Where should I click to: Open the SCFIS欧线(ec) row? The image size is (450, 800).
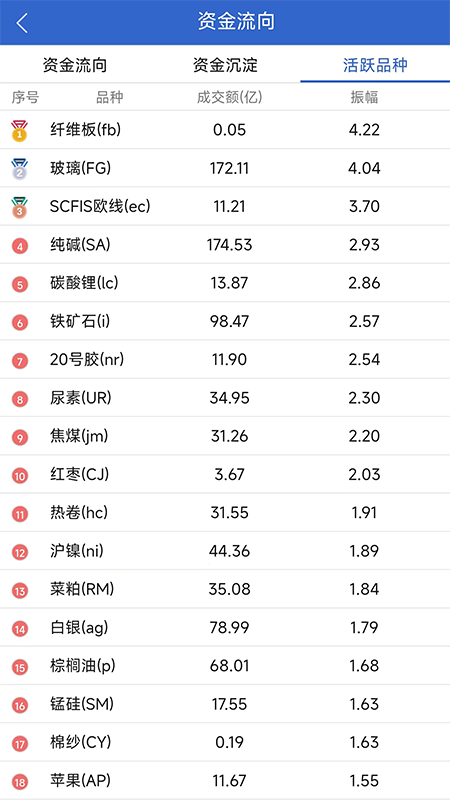pos(225,206)
